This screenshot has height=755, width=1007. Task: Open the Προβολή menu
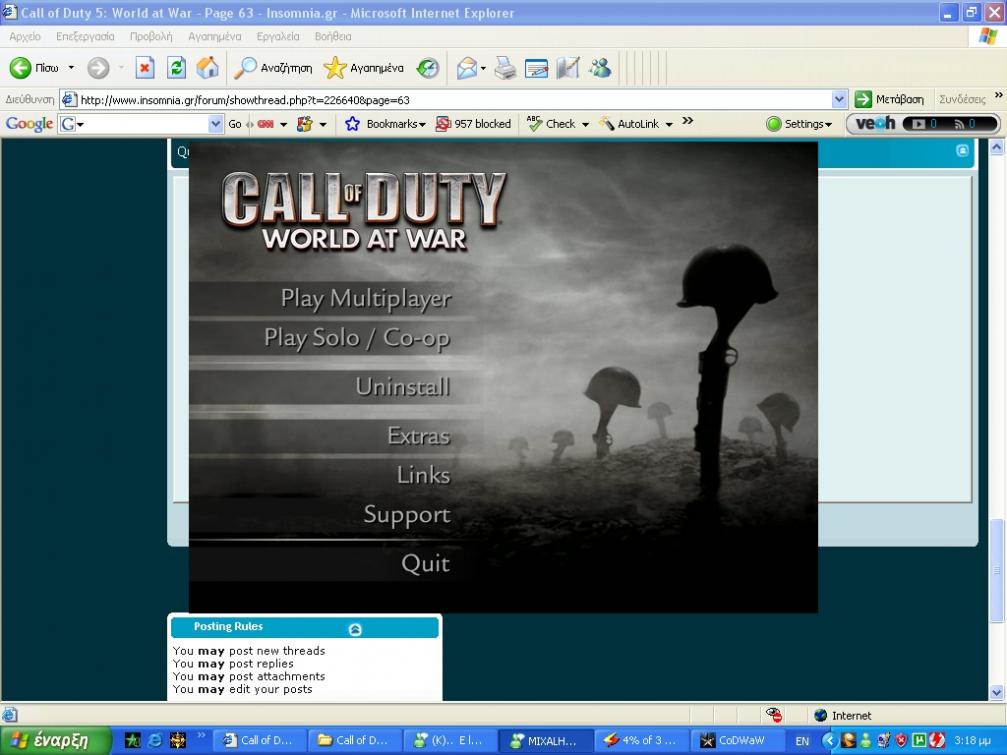coord(151,37)
